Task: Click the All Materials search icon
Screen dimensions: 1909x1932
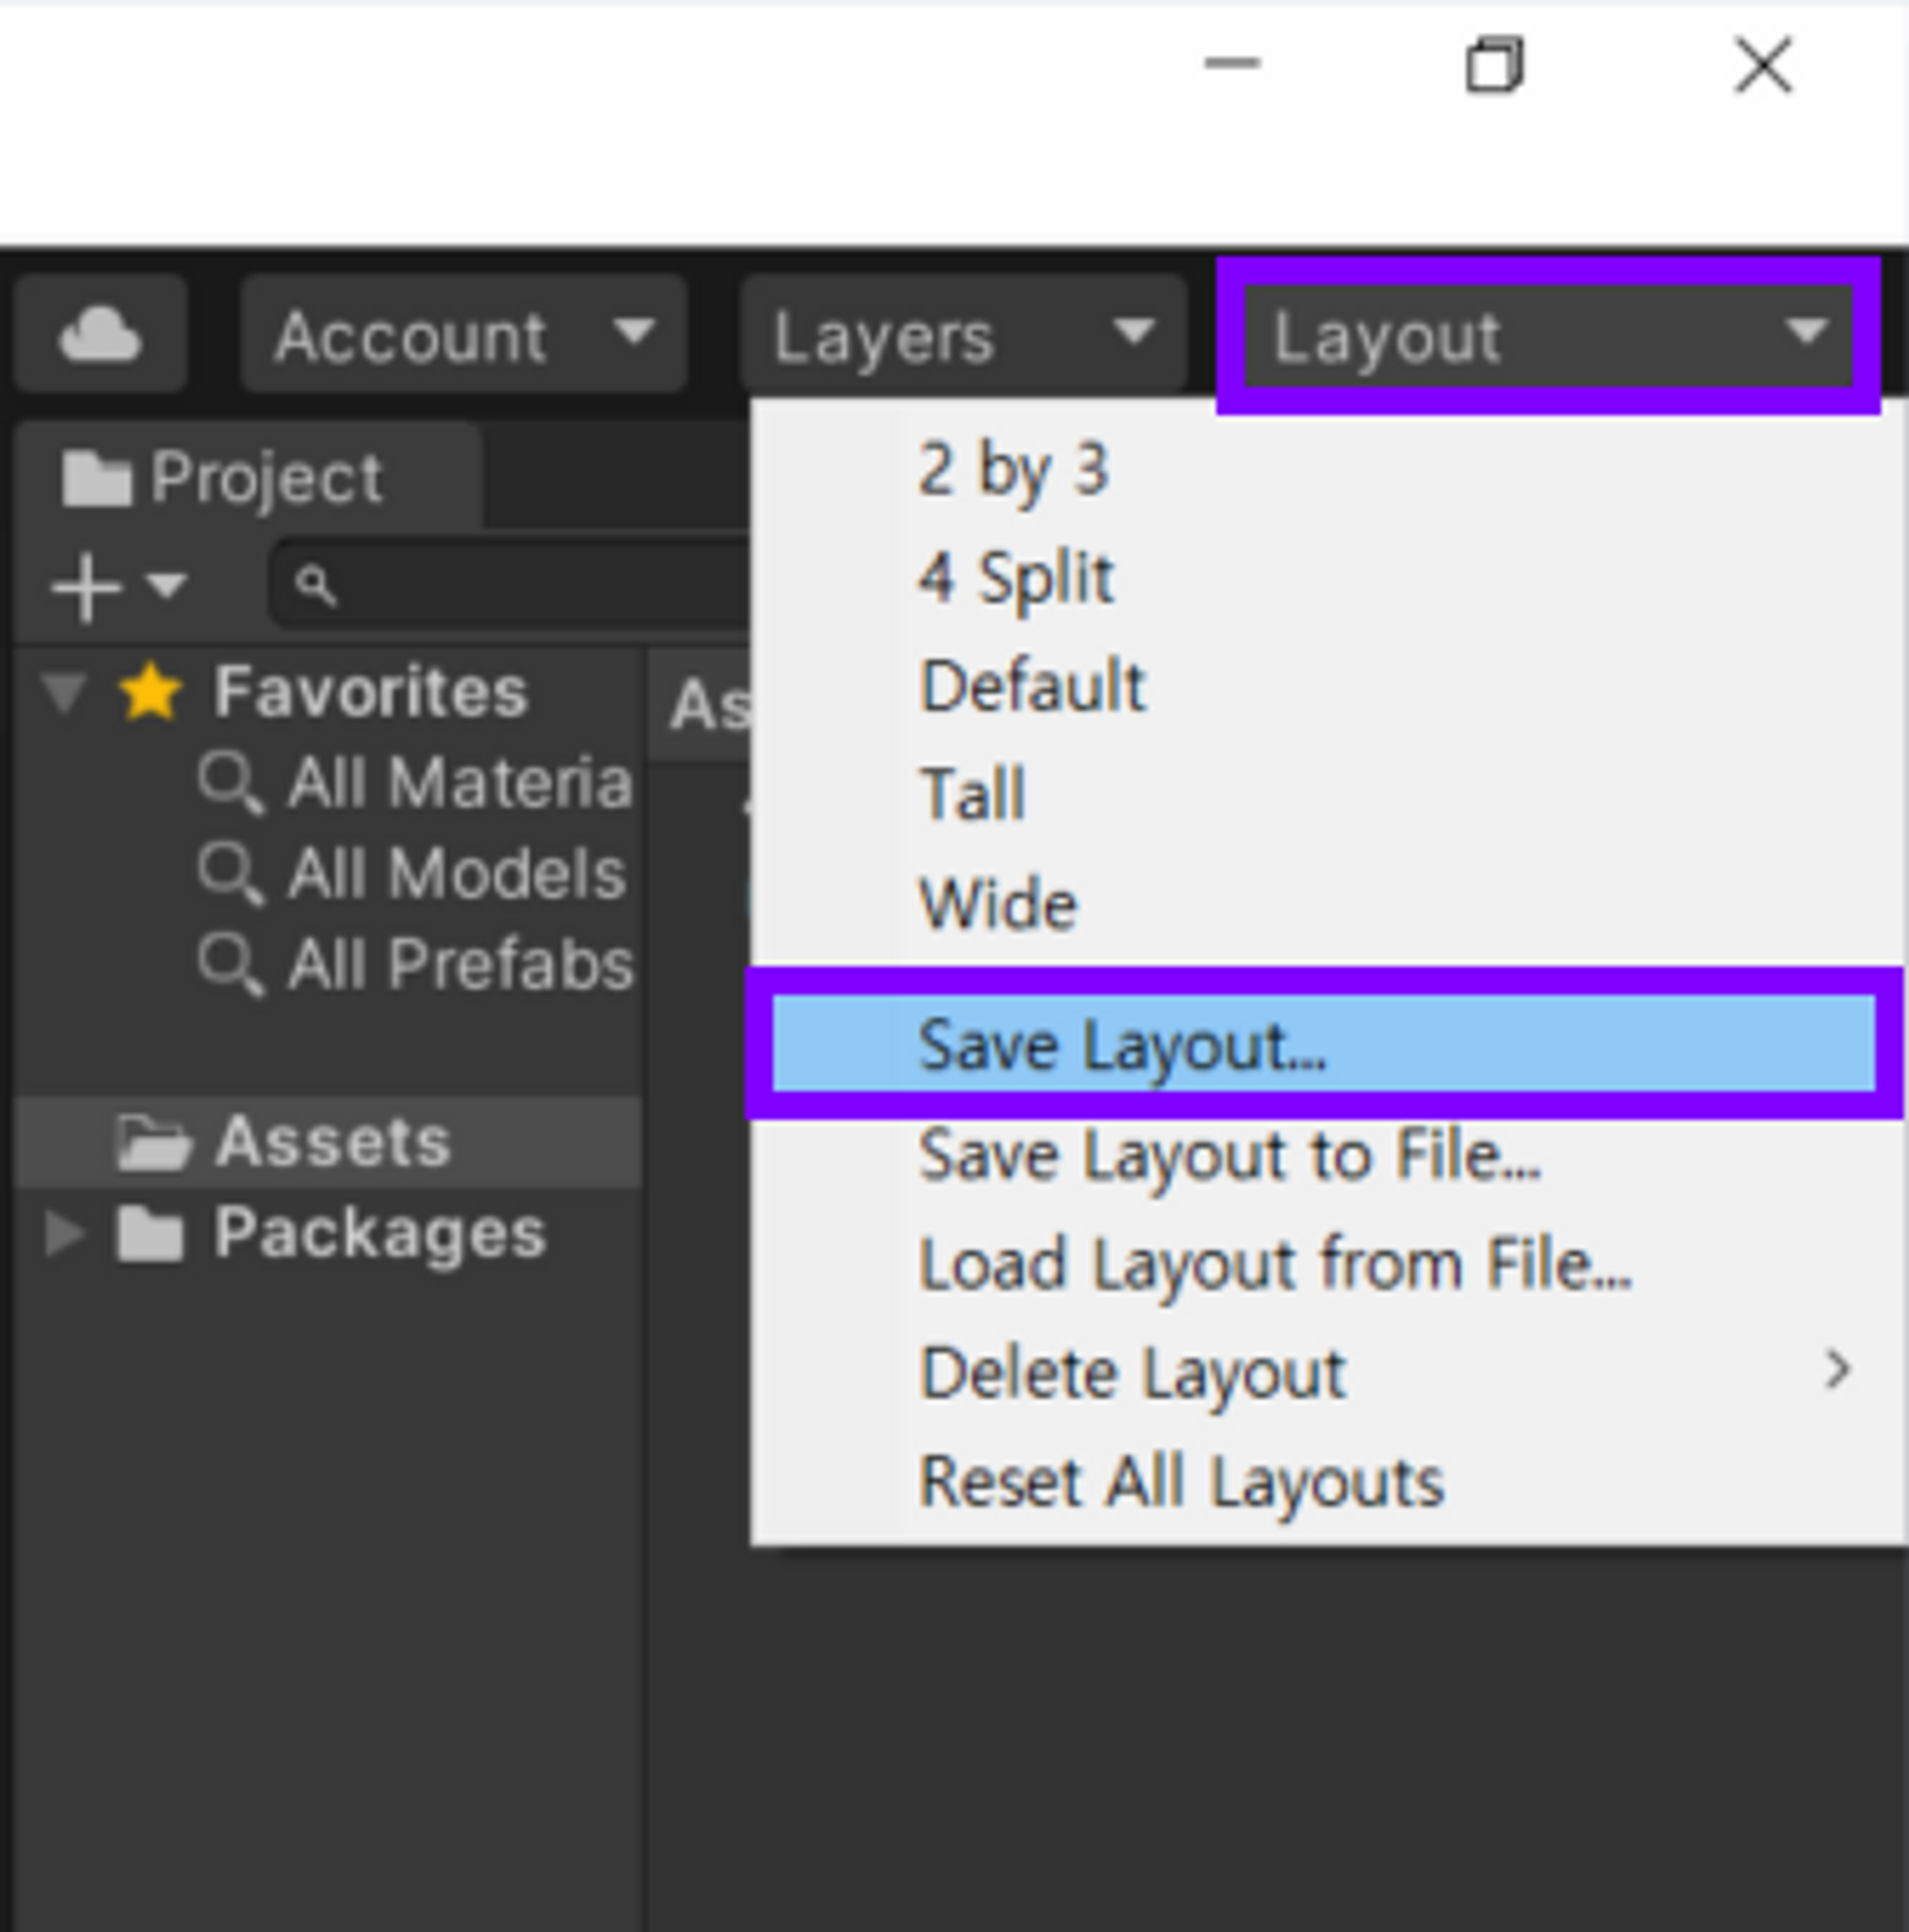Action: [231, 782]
